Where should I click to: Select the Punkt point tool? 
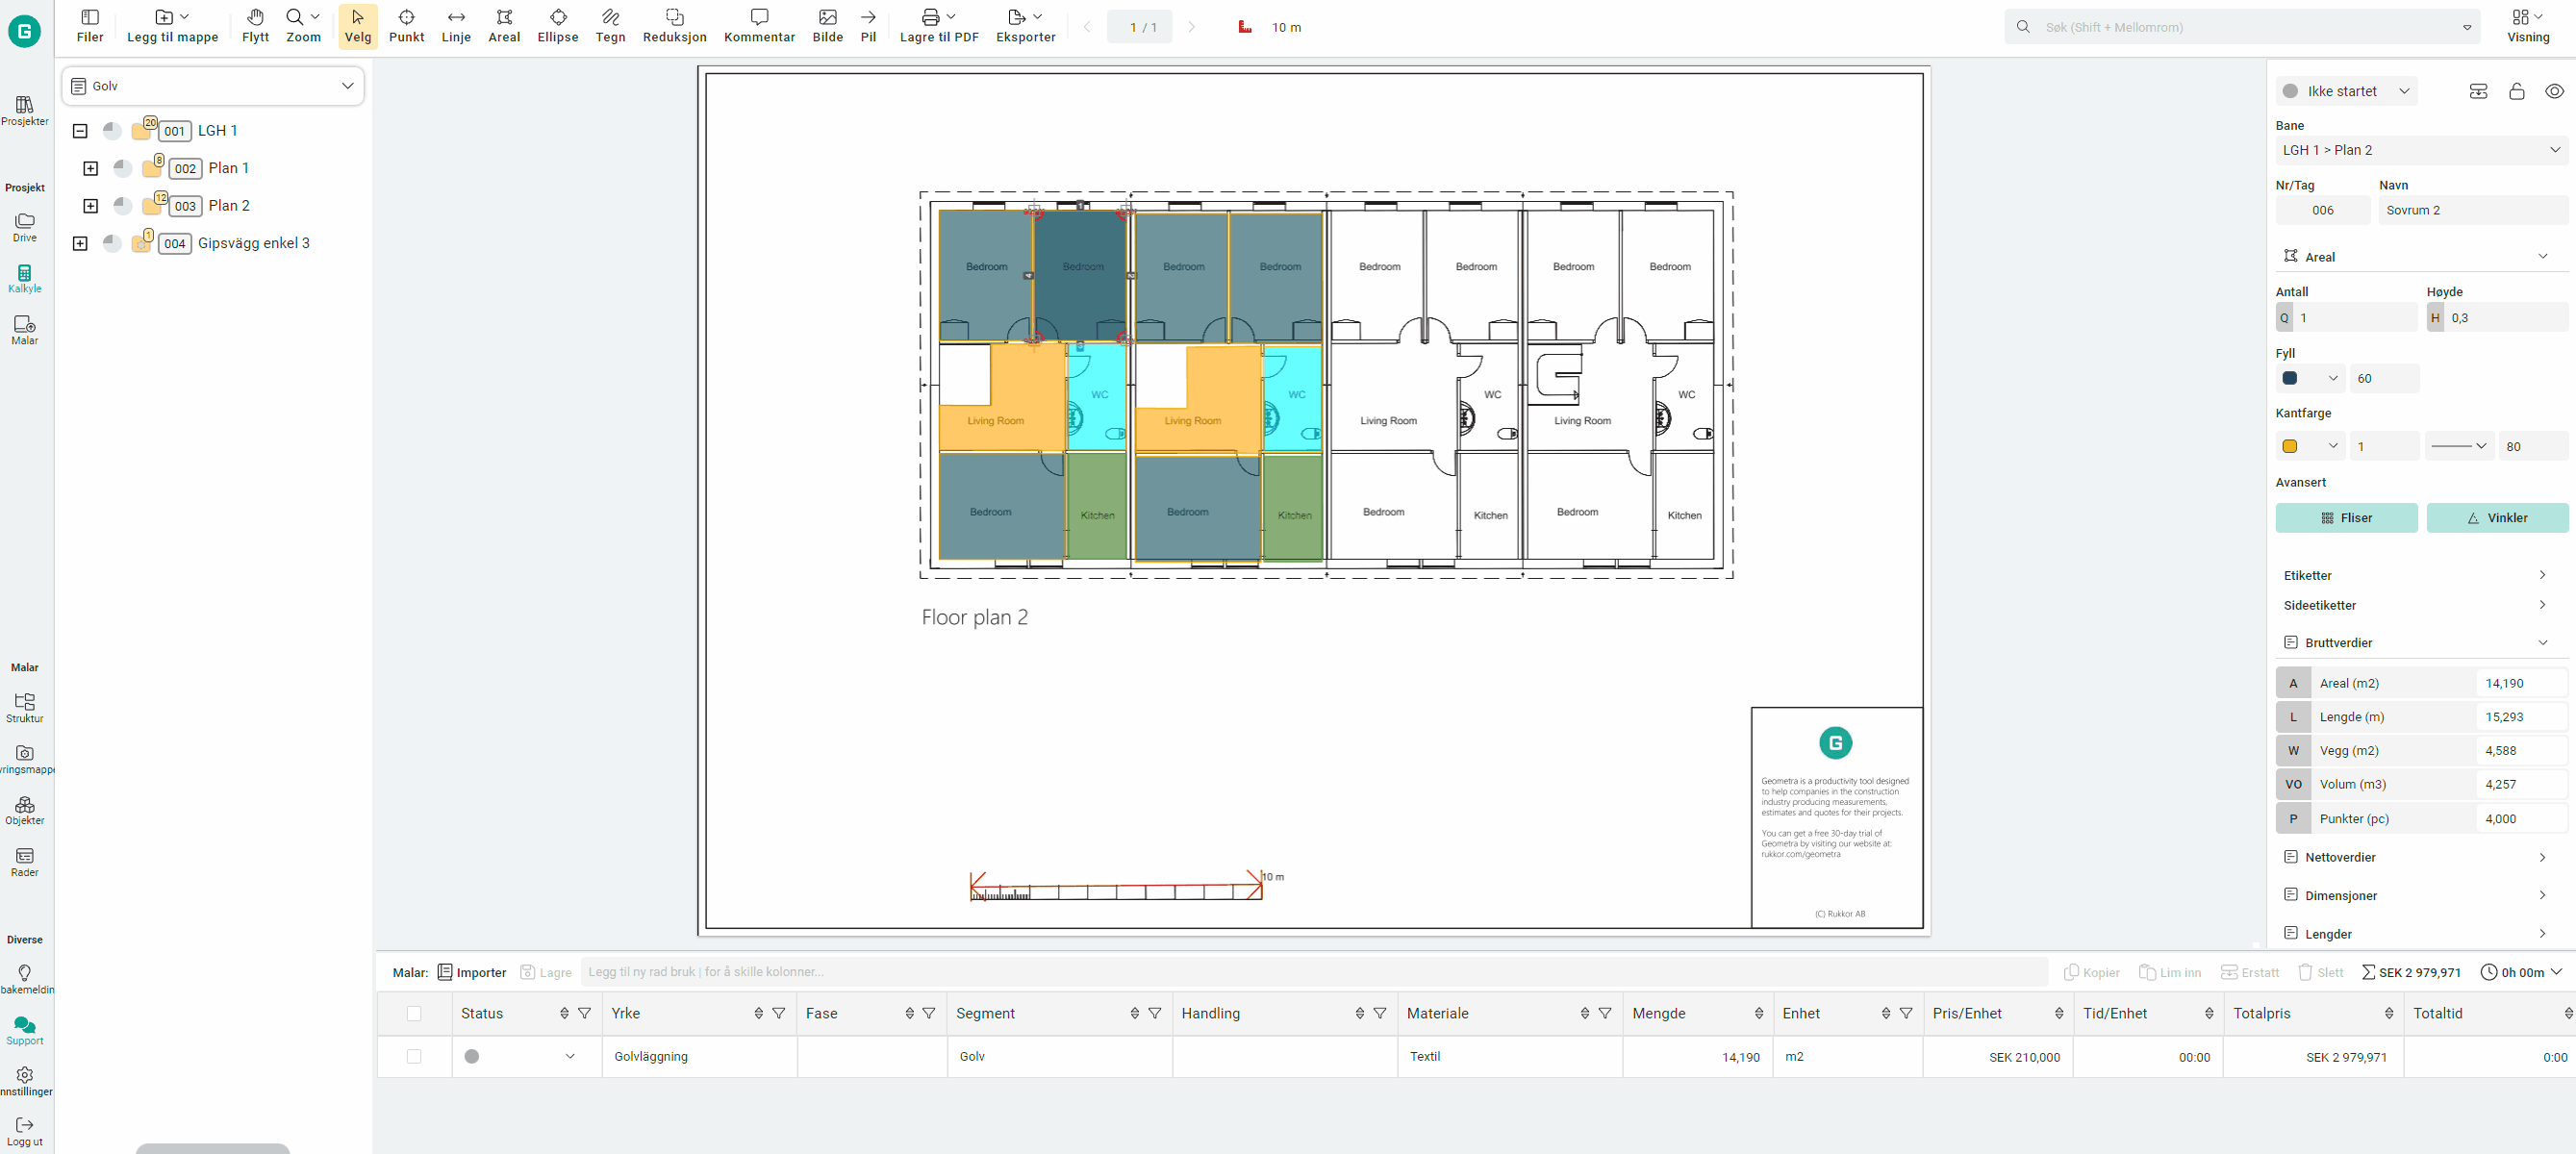[x=406, y=26]
